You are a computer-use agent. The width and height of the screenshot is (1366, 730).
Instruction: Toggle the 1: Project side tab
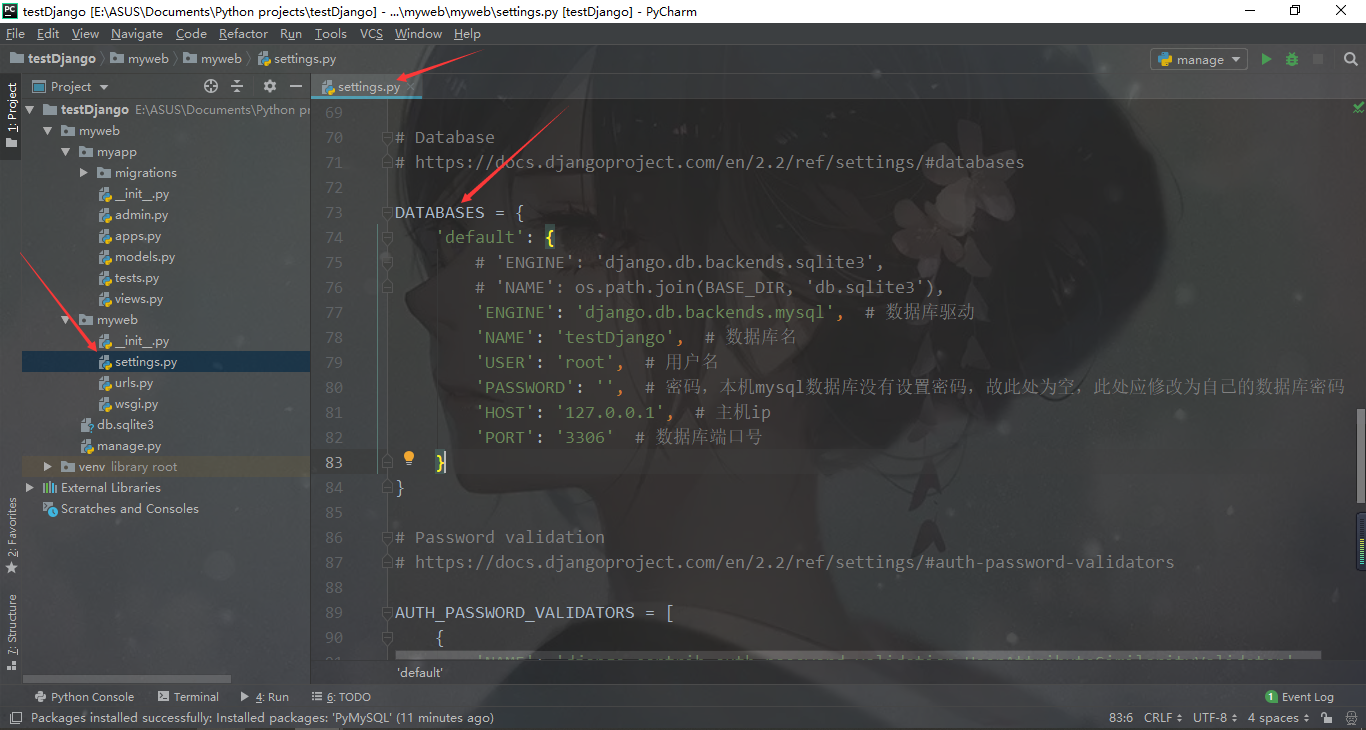[11, 116]
